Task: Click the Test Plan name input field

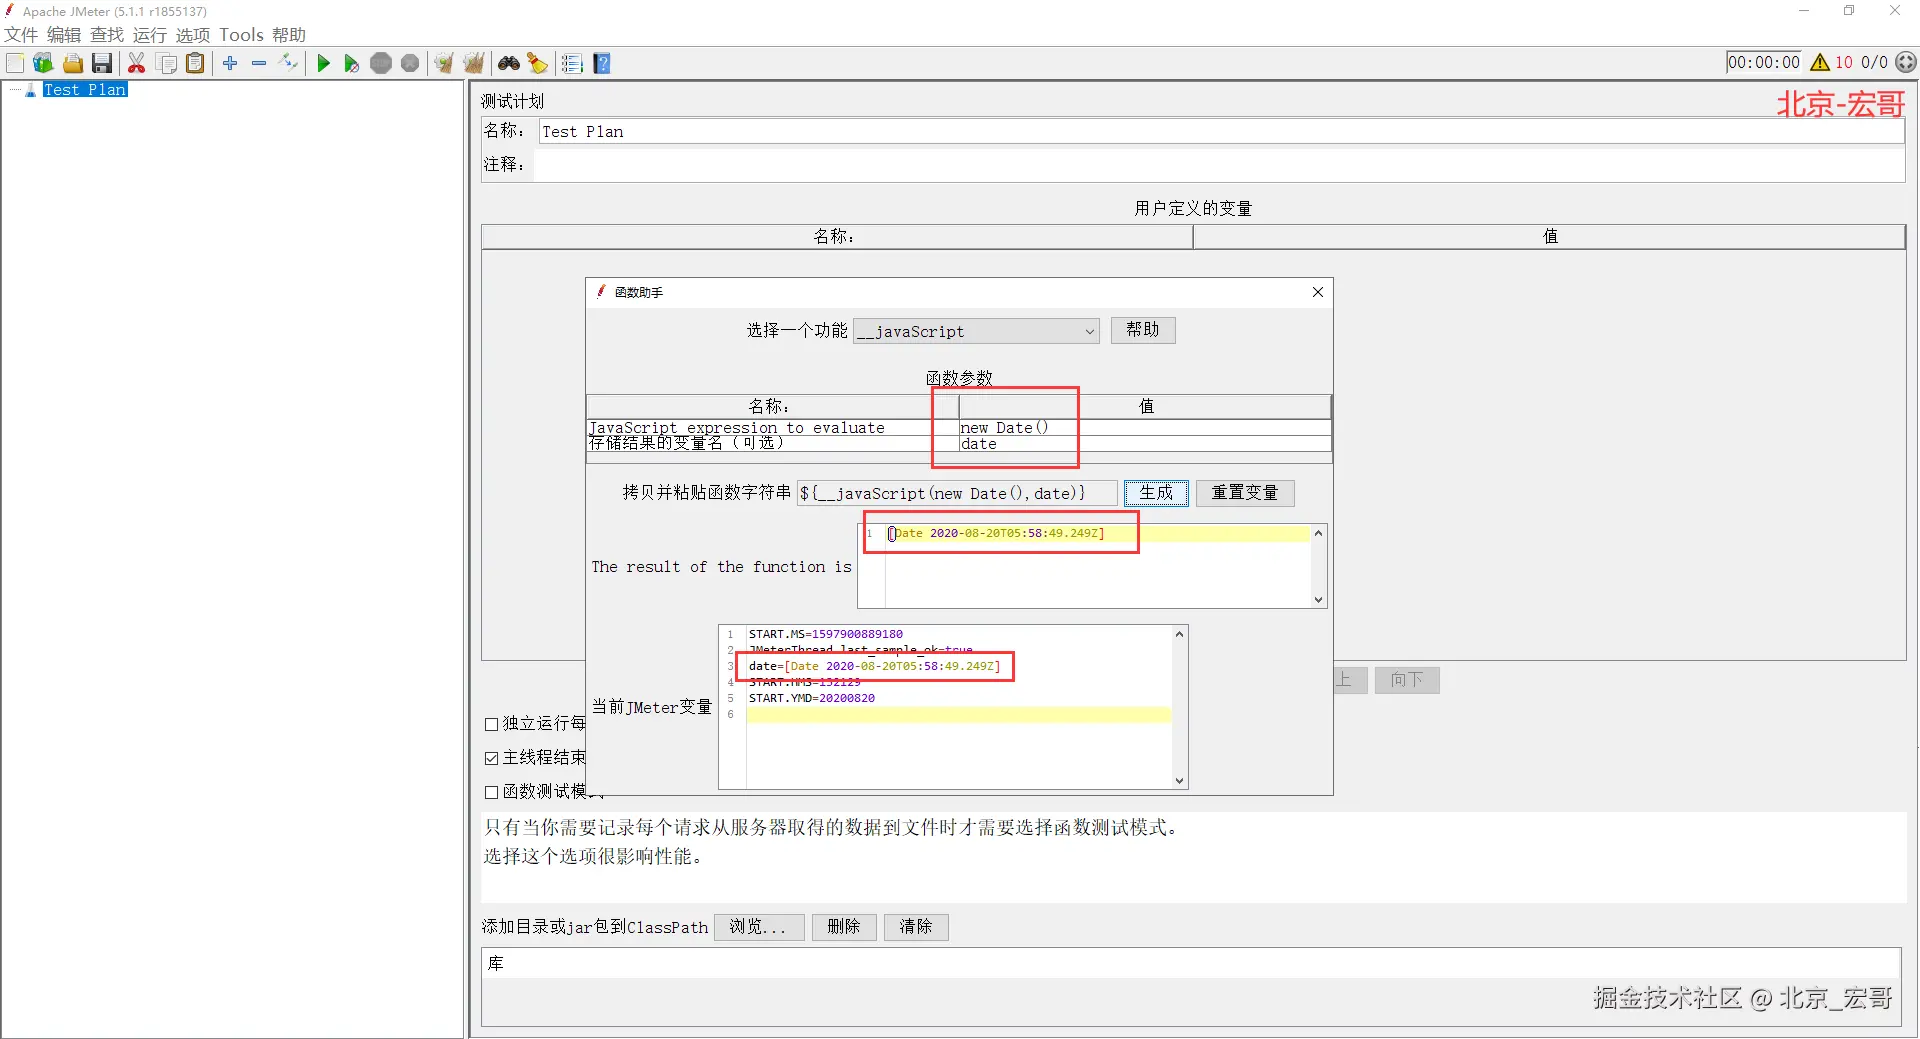Action: (x=1221, y=132)
